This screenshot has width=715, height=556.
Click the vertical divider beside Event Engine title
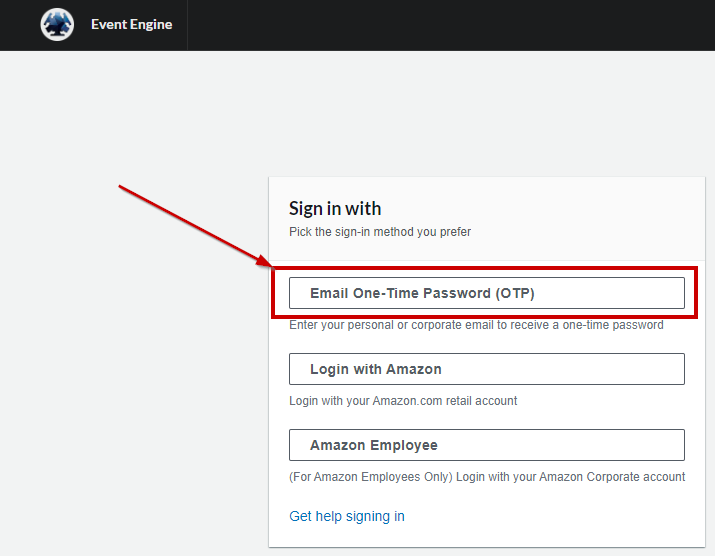pyautogui.click(x=187, y=25)
